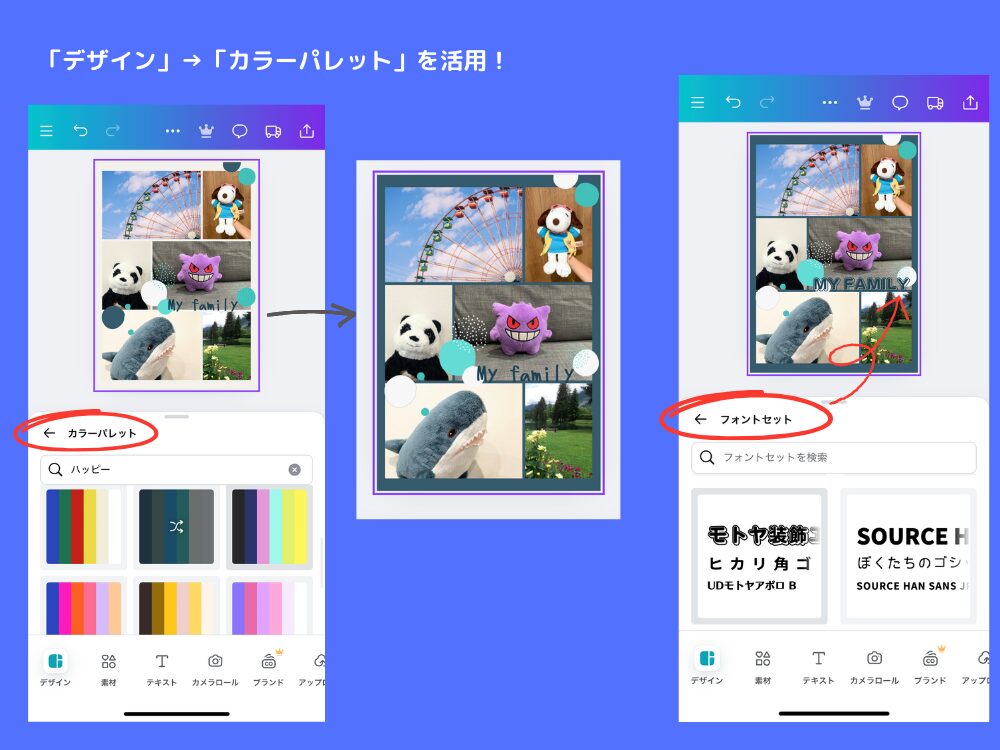Go back from フォントセット panel
The image size is (1000, 750).
pos(700,420)
